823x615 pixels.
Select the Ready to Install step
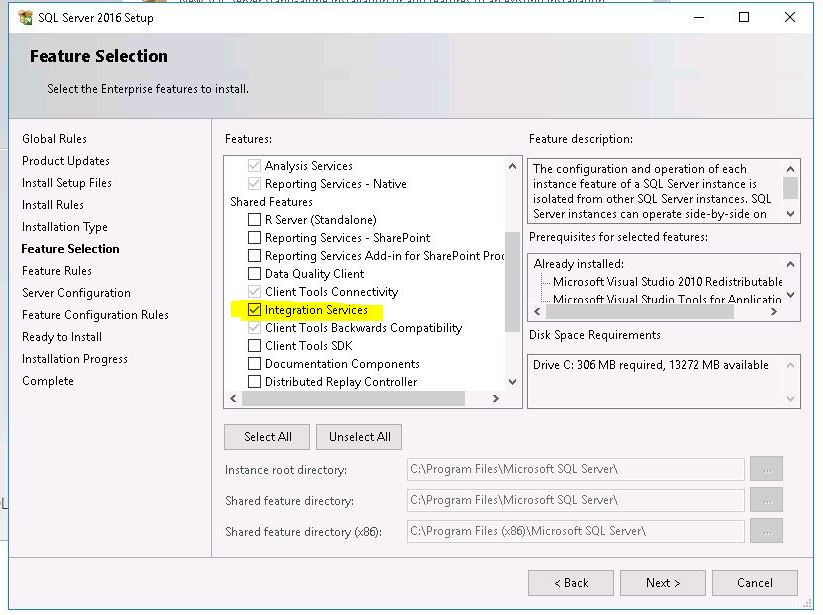62,337
